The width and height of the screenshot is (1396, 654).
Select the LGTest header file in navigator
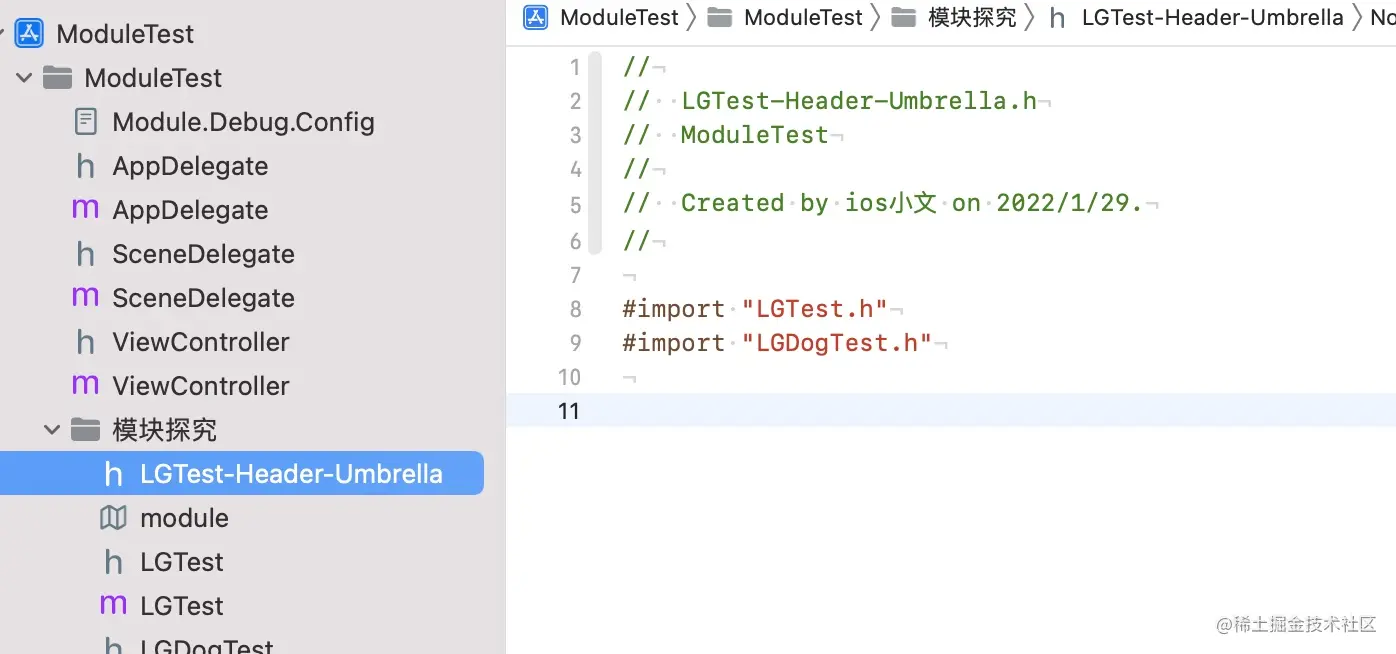(x=182, y=562)
